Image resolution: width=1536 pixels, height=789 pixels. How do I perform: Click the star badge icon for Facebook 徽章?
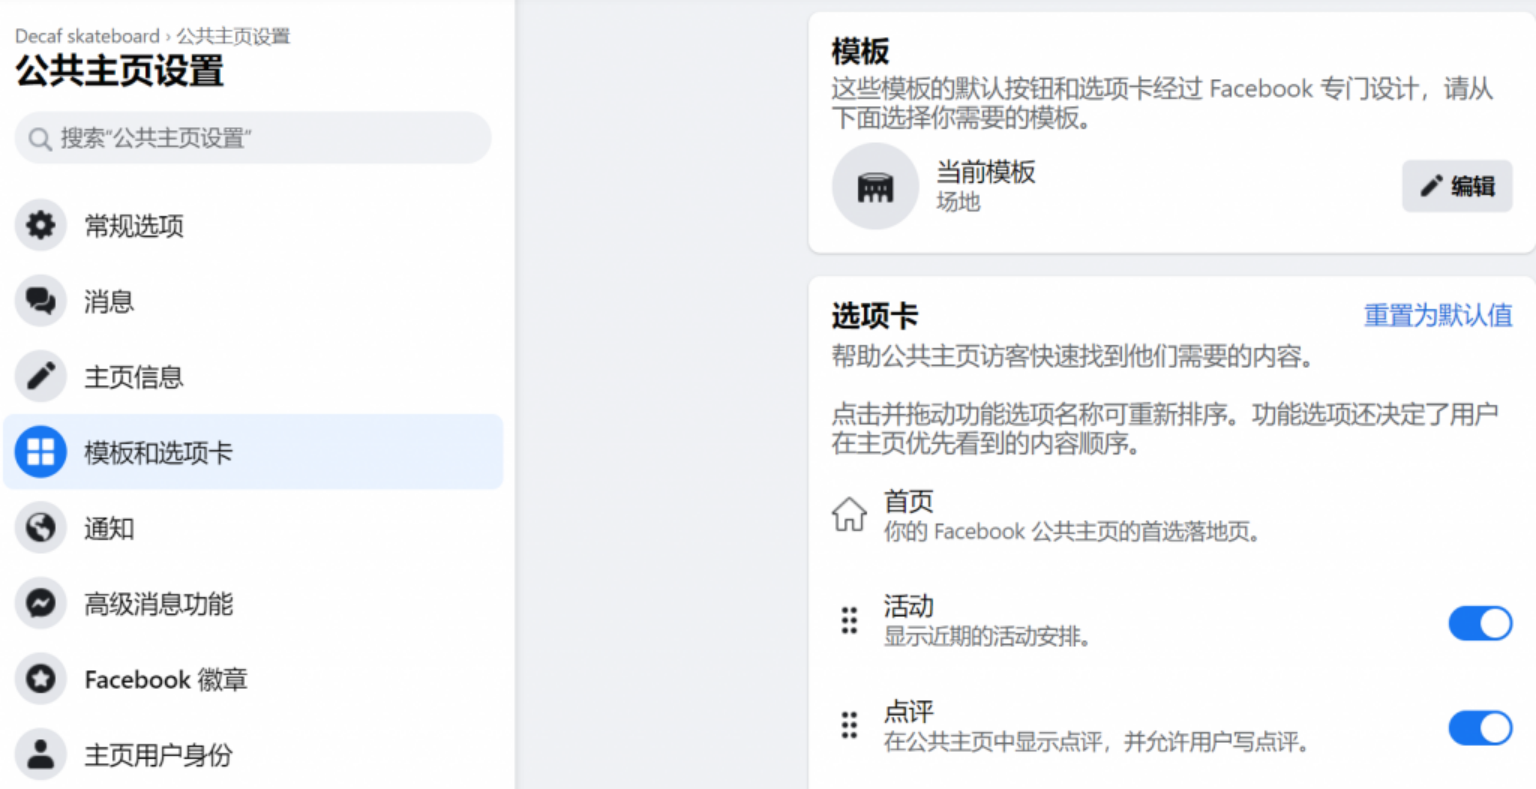pyautogui.click(x=40, y=679)
